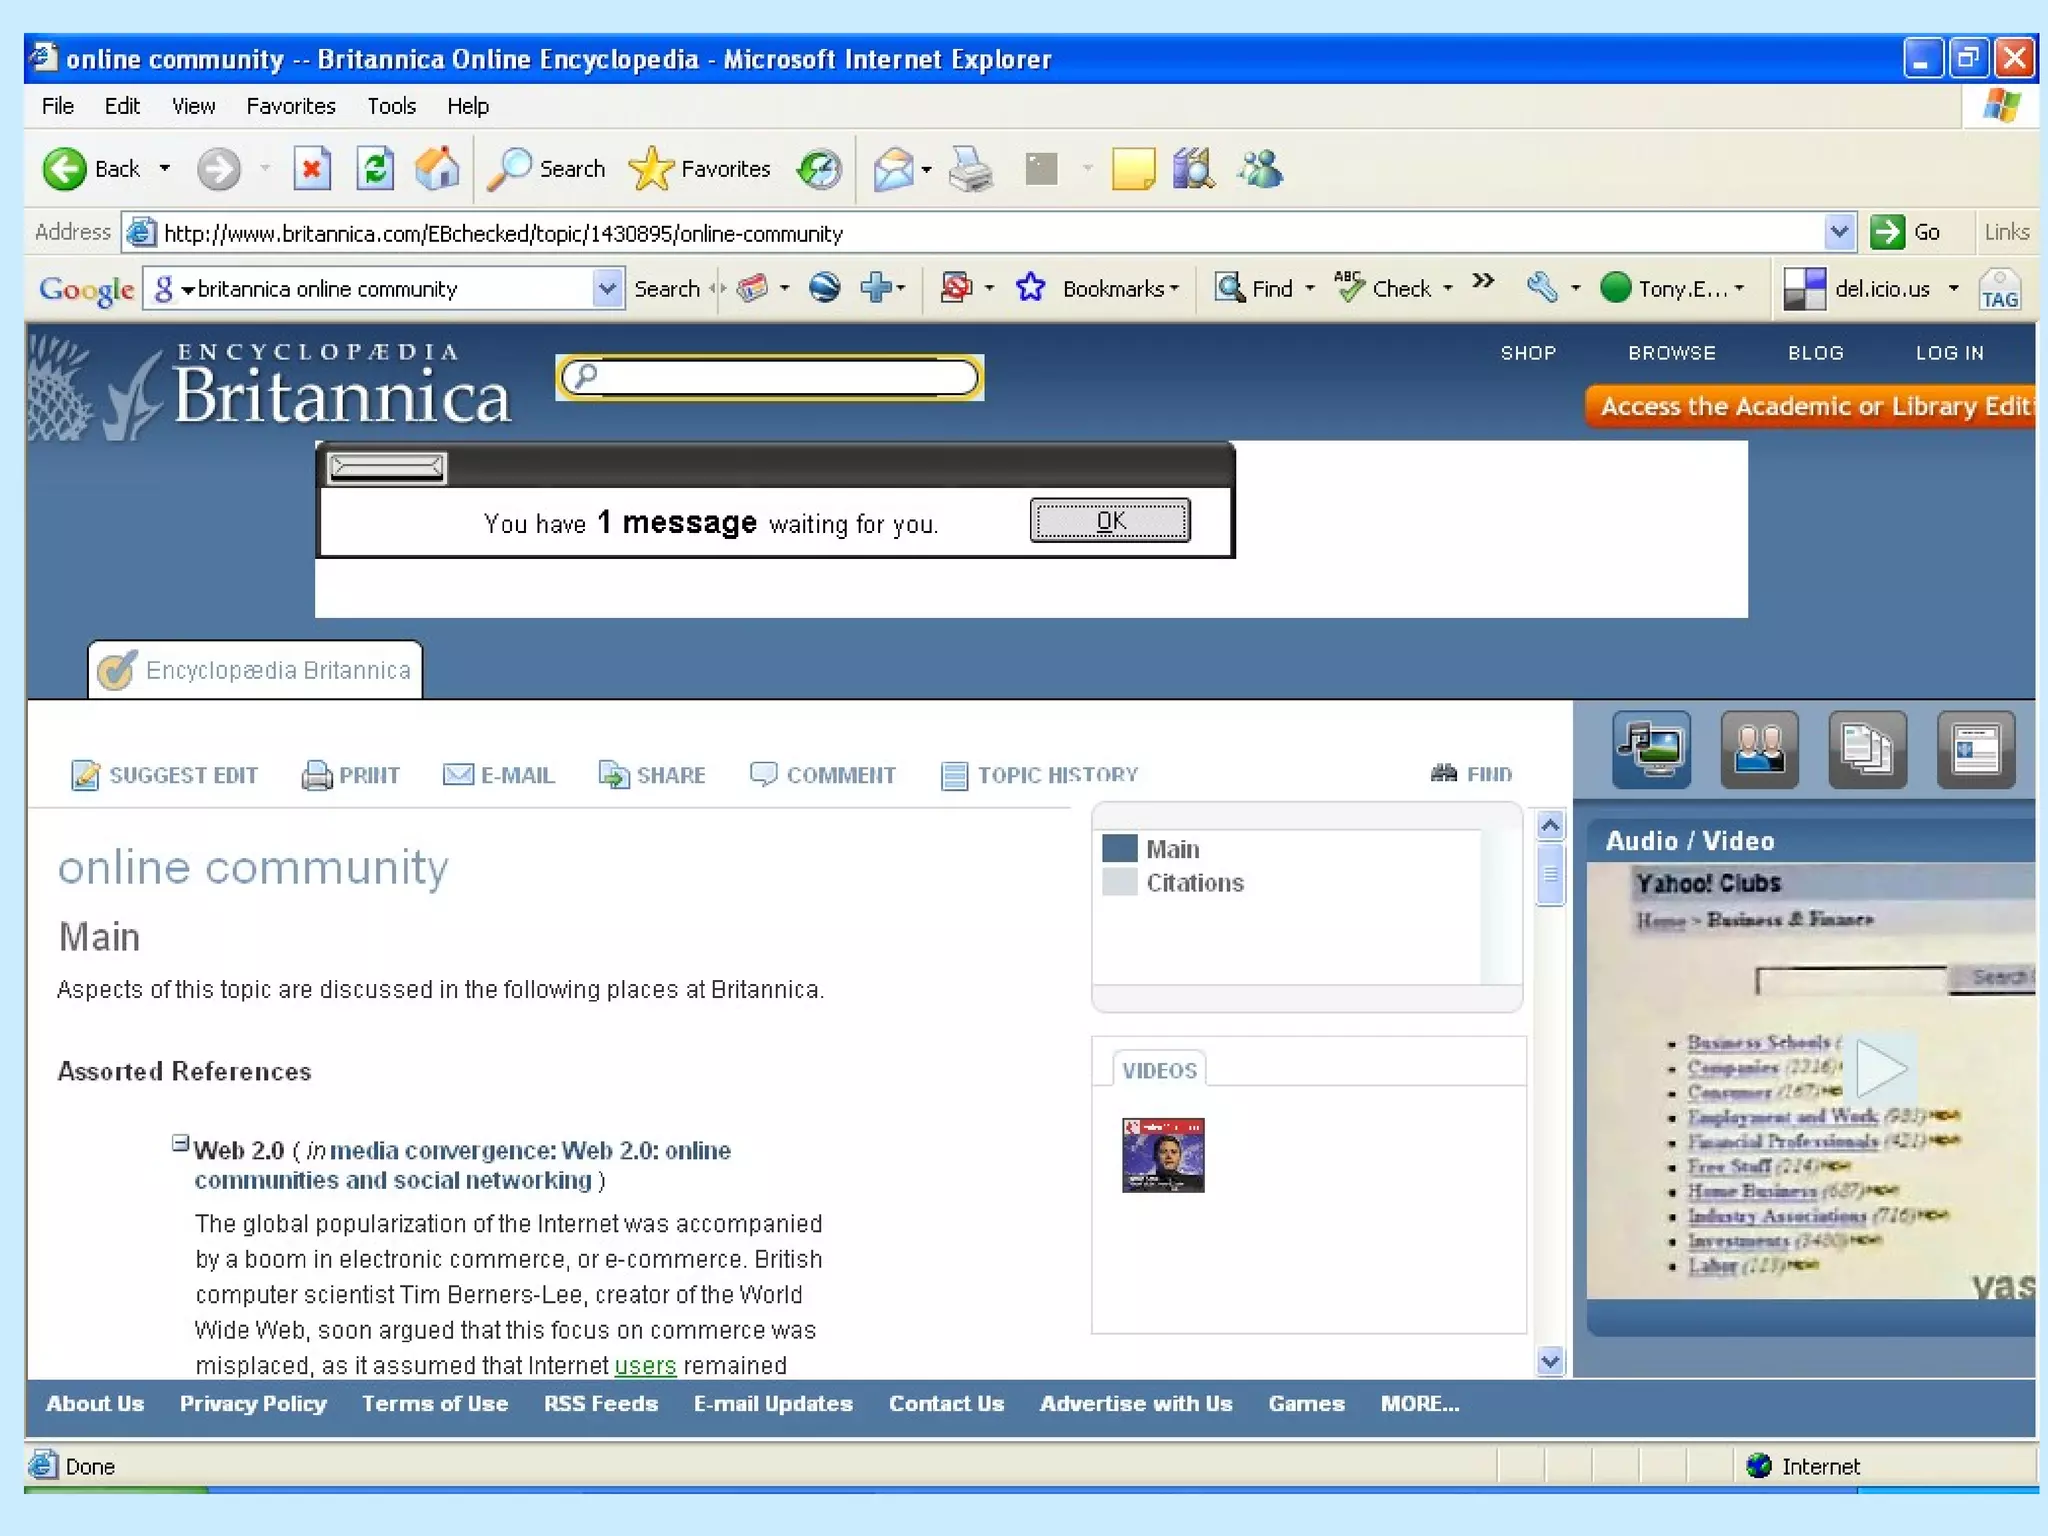Select the Main section box

[x=1119, y=848]
